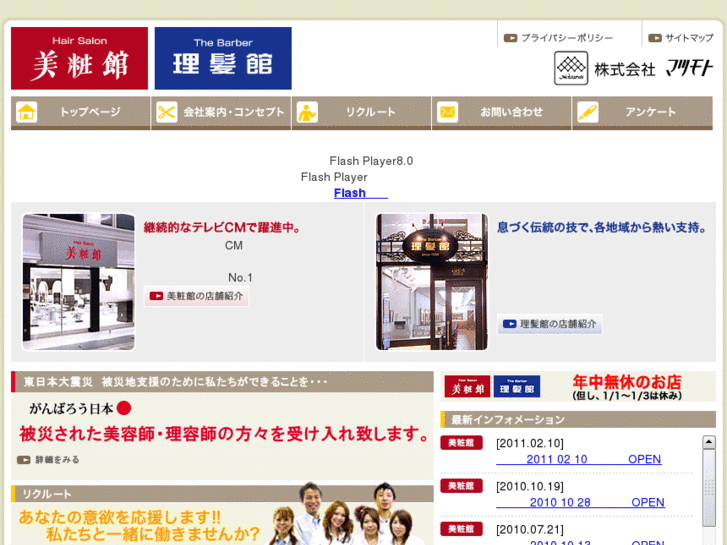Click 美粧館の店舗紹介 button
The image size is (727, 545).
point(197,296)
